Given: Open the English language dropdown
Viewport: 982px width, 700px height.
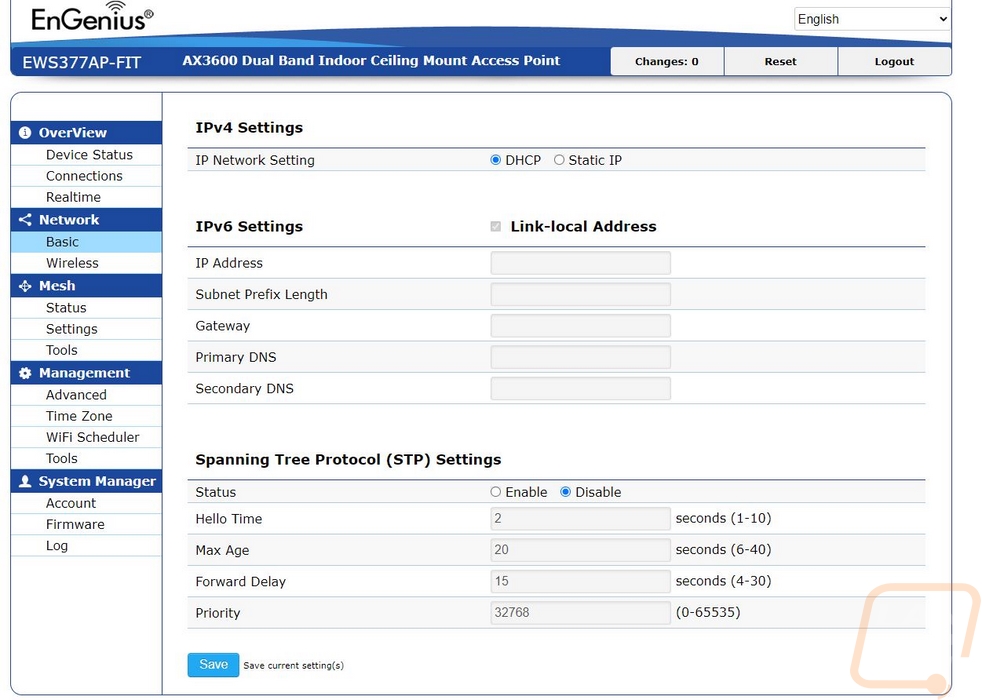Looking at the screenshot, I should (872, 19).
